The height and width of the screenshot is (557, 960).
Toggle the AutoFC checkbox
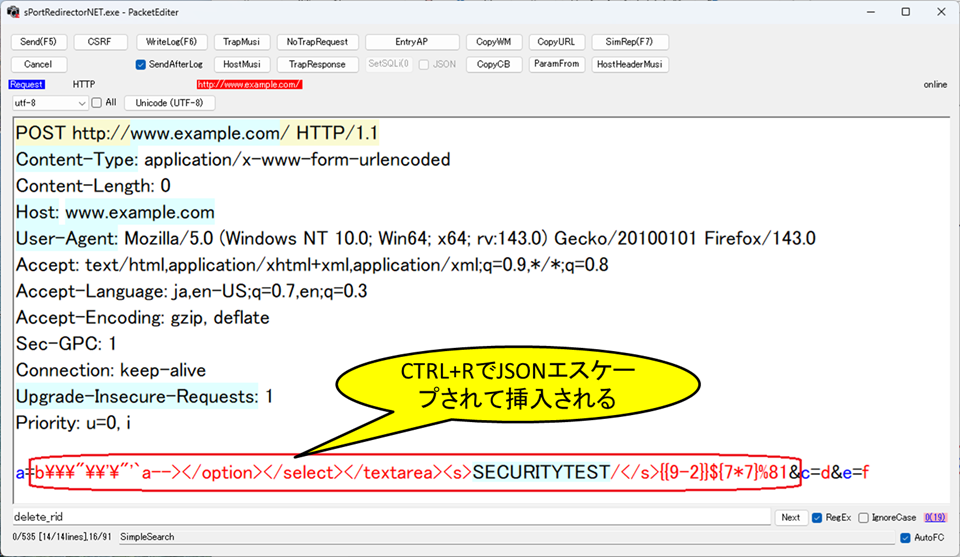pos(905,537)
